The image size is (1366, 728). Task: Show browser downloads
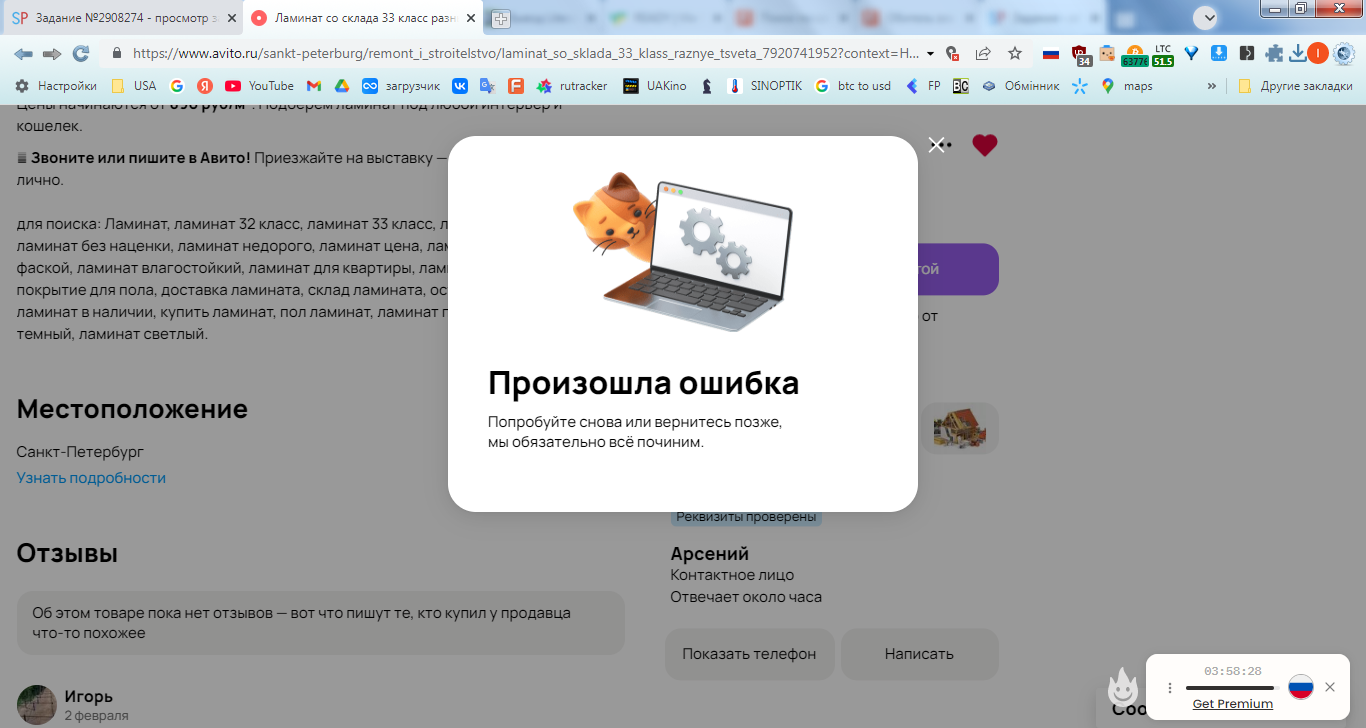click(x=1297, y=53)
